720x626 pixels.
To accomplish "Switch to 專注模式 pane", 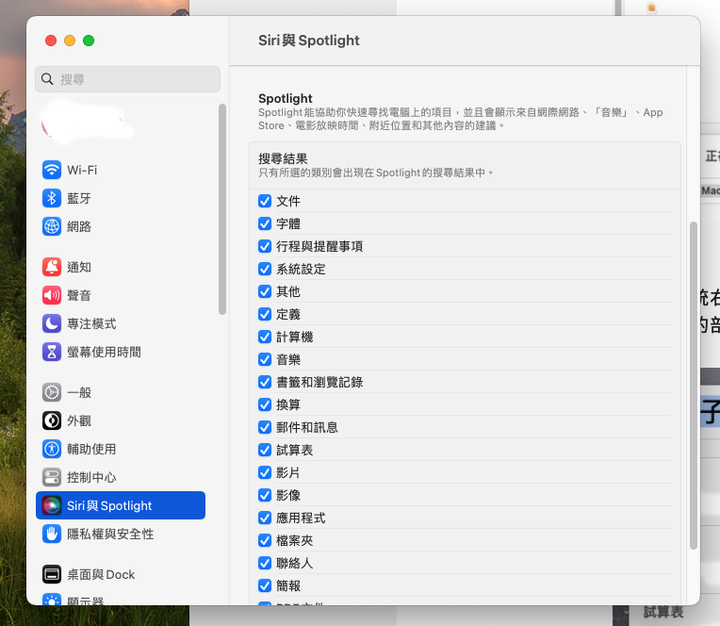I will pyautogui.click(x=121, y=324).
